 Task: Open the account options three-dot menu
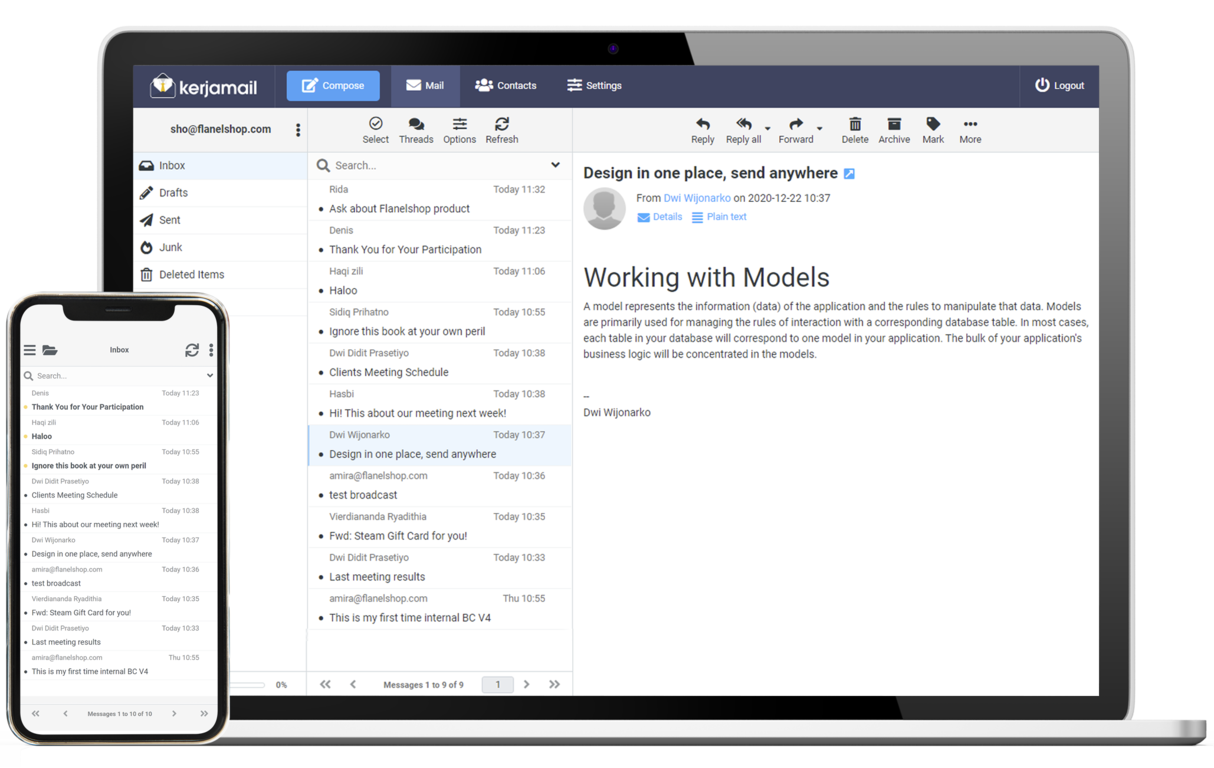tap(298, 130)
